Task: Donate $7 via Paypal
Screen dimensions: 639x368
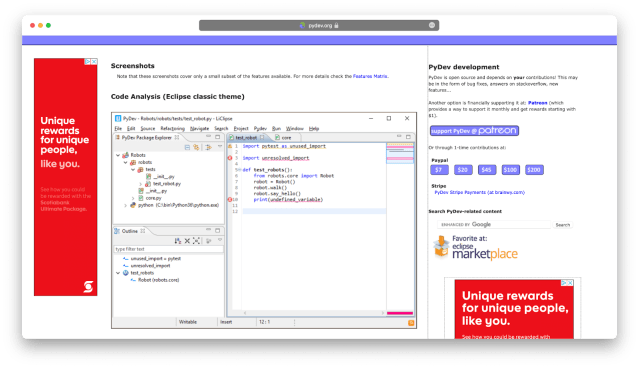Action: (439, 170)
